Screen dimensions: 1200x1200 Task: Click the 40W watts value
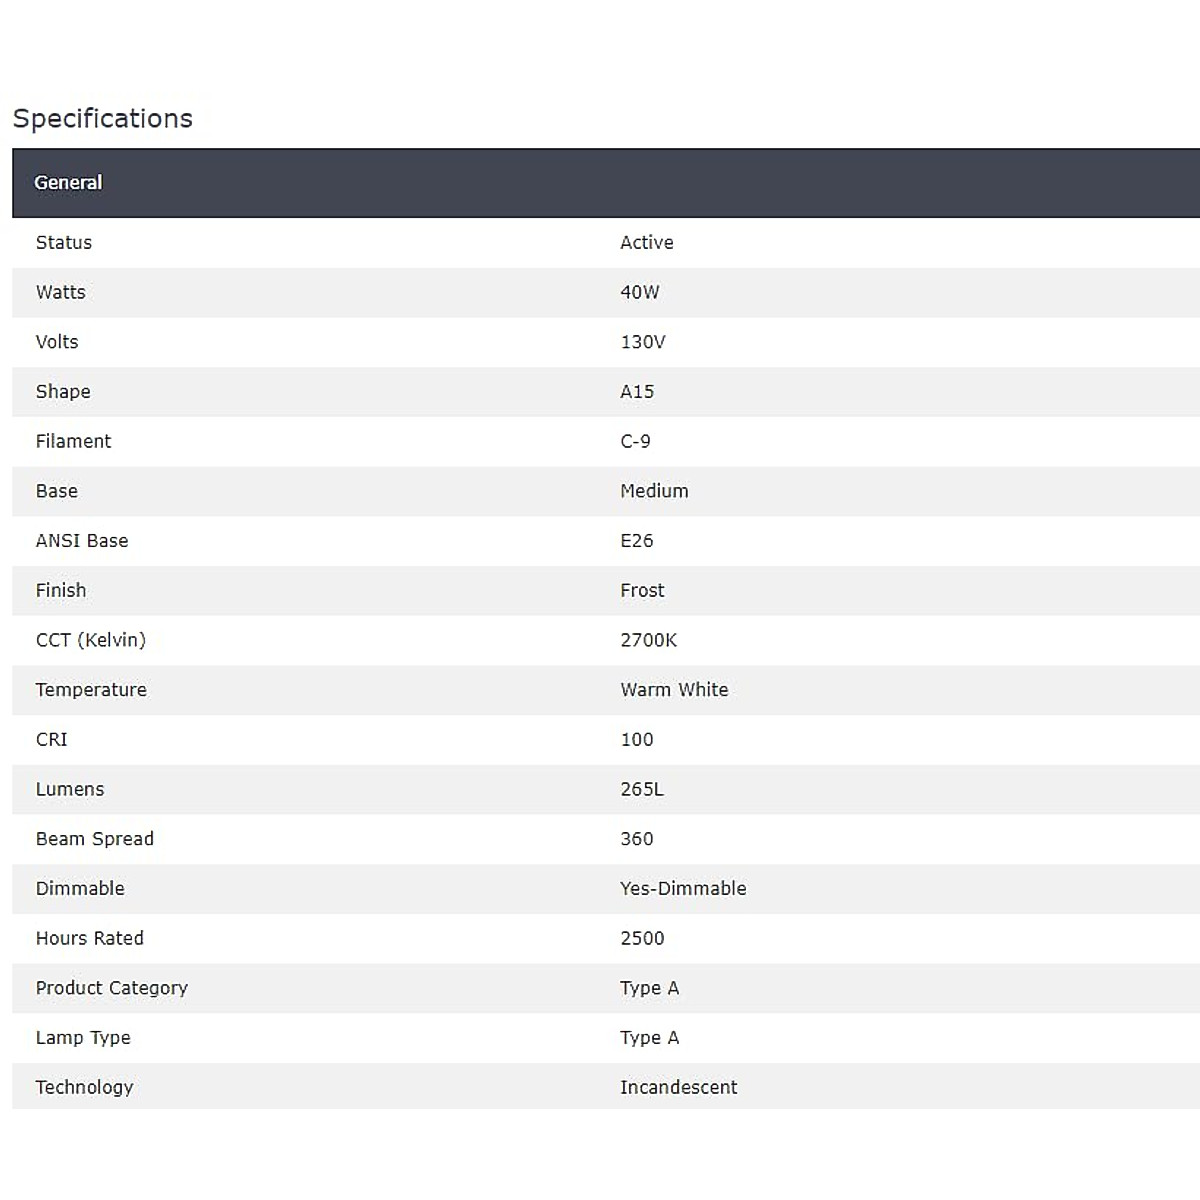[x=639, y=292]
